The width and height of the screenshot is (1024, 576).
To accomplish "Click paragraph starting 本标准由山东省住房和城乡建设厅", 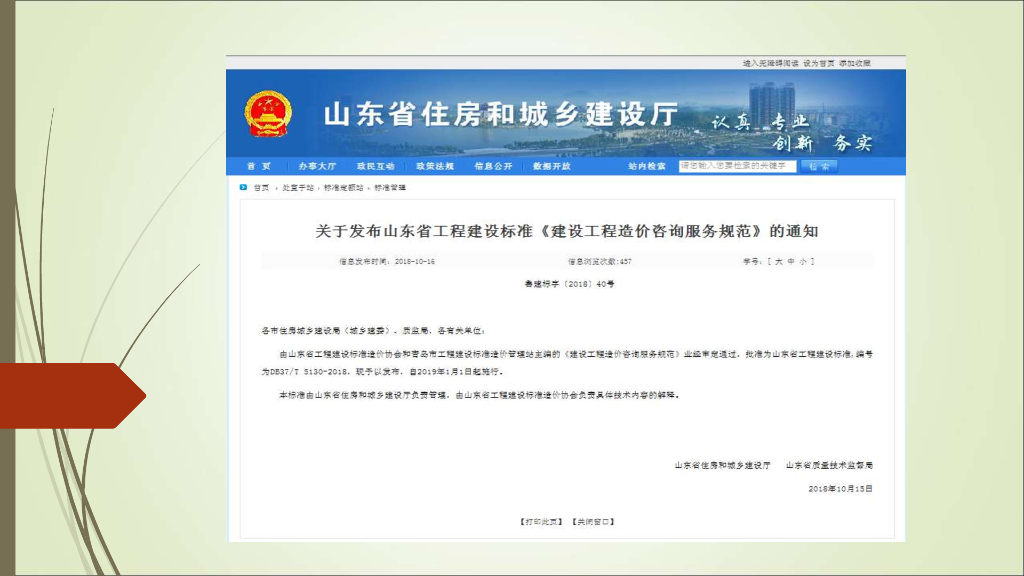I will coord(479,395).
